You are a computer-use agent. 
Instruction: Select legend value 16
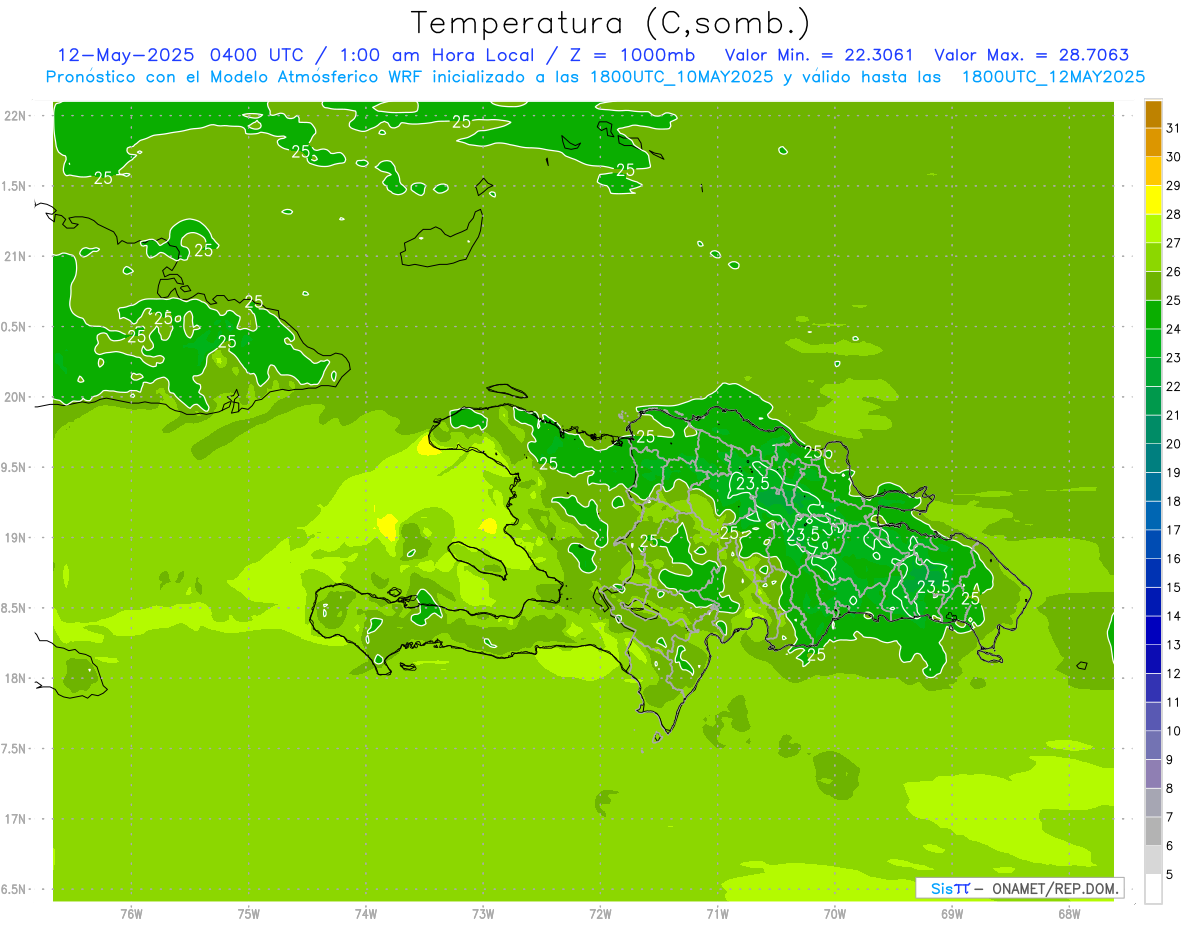click(1174, 559)
